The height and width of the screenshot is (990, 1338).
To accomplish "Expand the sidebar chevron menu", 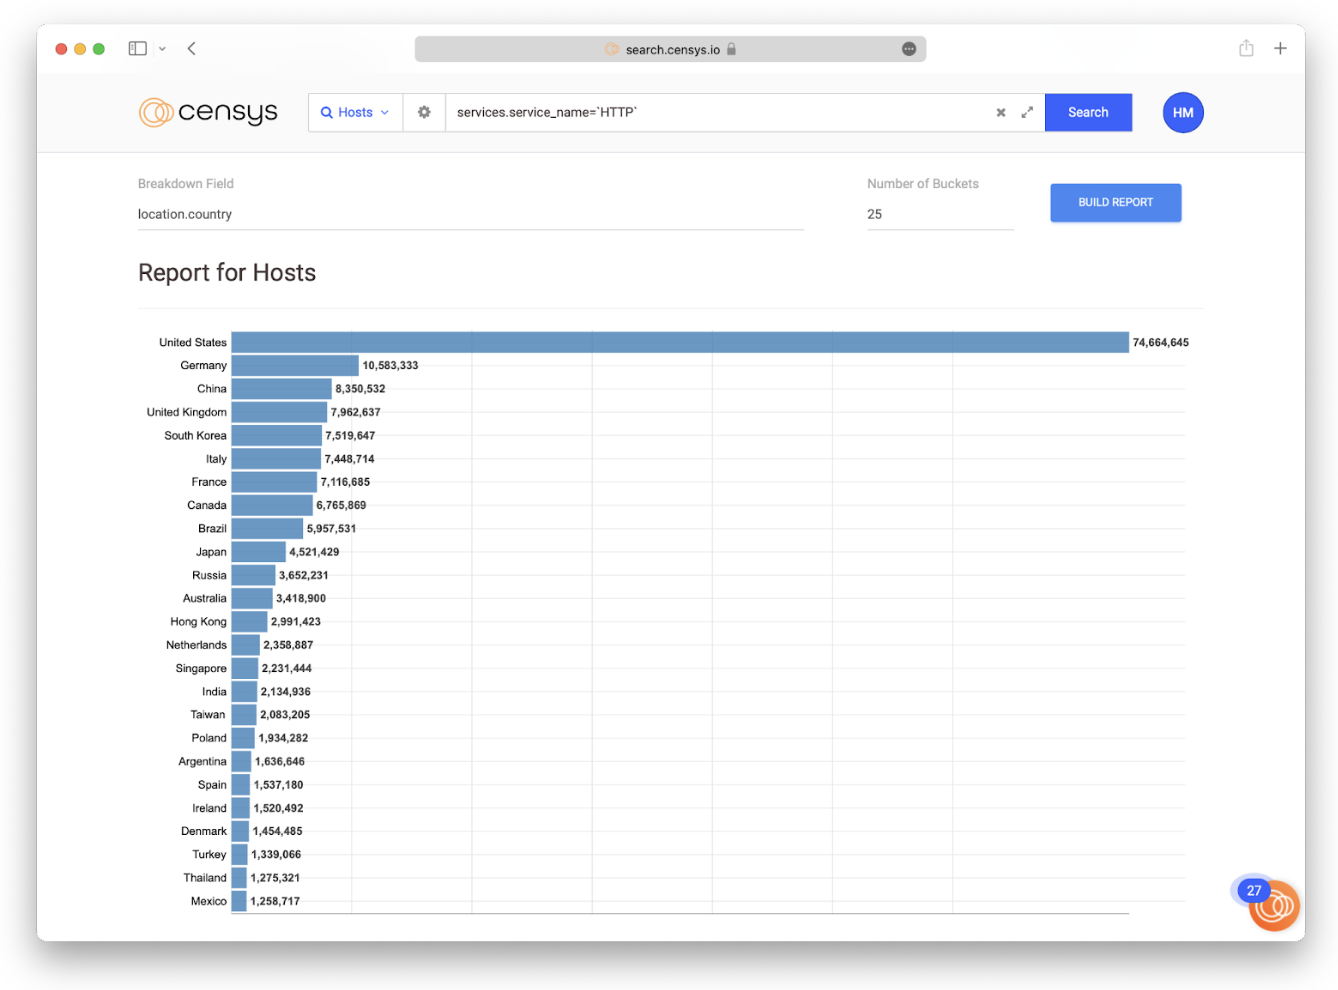I will point(162,48).
